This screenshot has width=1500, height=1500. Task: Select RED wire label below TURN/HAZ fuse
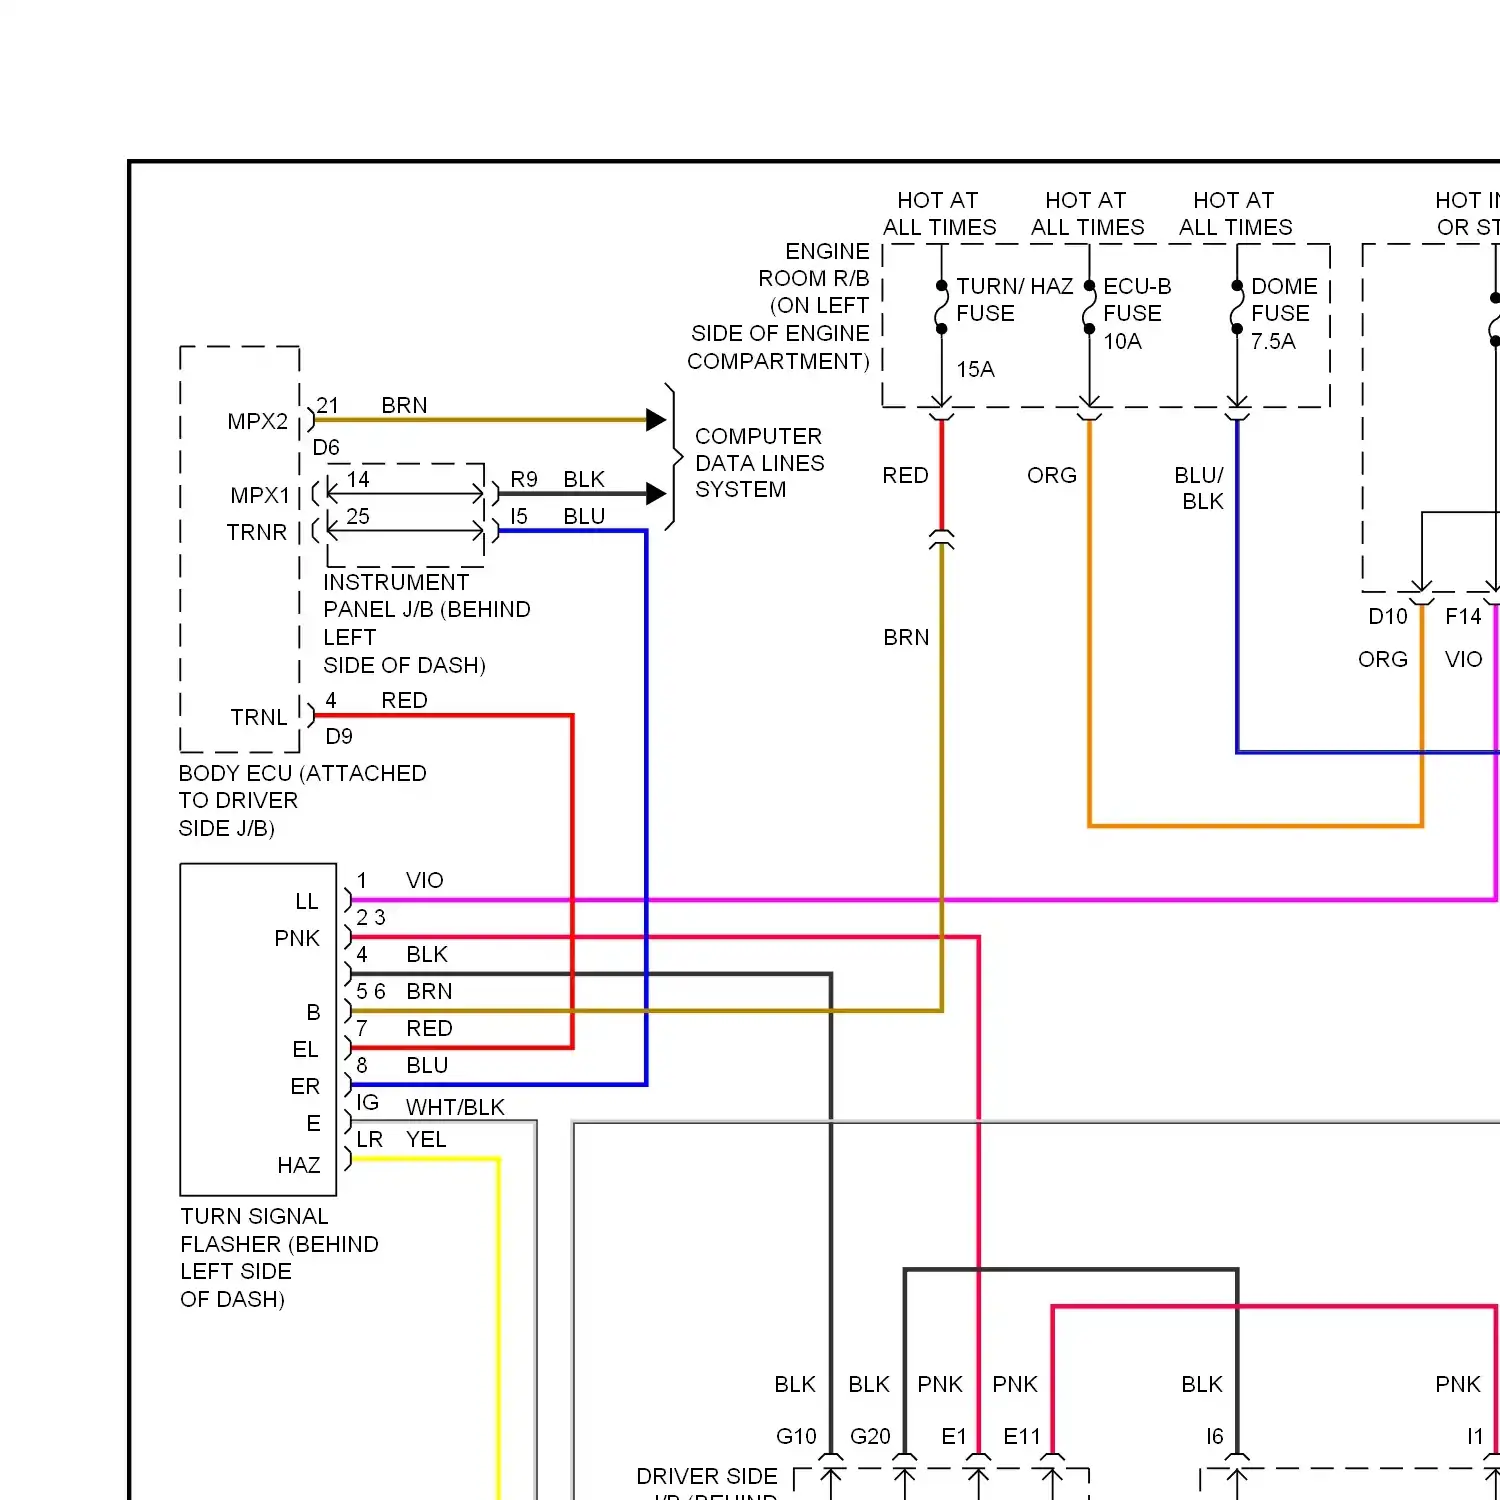coord(905,475)
